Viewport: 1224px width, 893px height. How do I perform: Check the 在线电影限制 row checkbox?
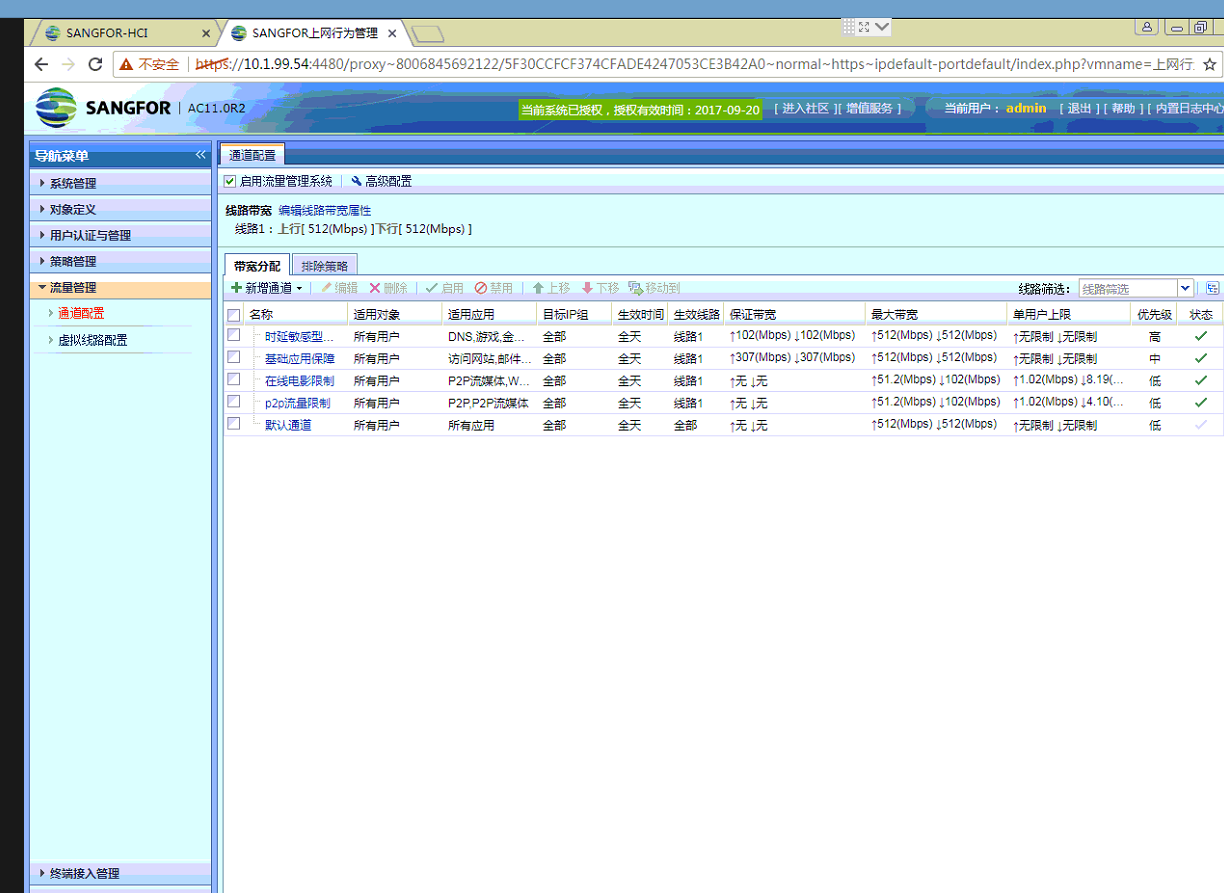click(234, 379)
